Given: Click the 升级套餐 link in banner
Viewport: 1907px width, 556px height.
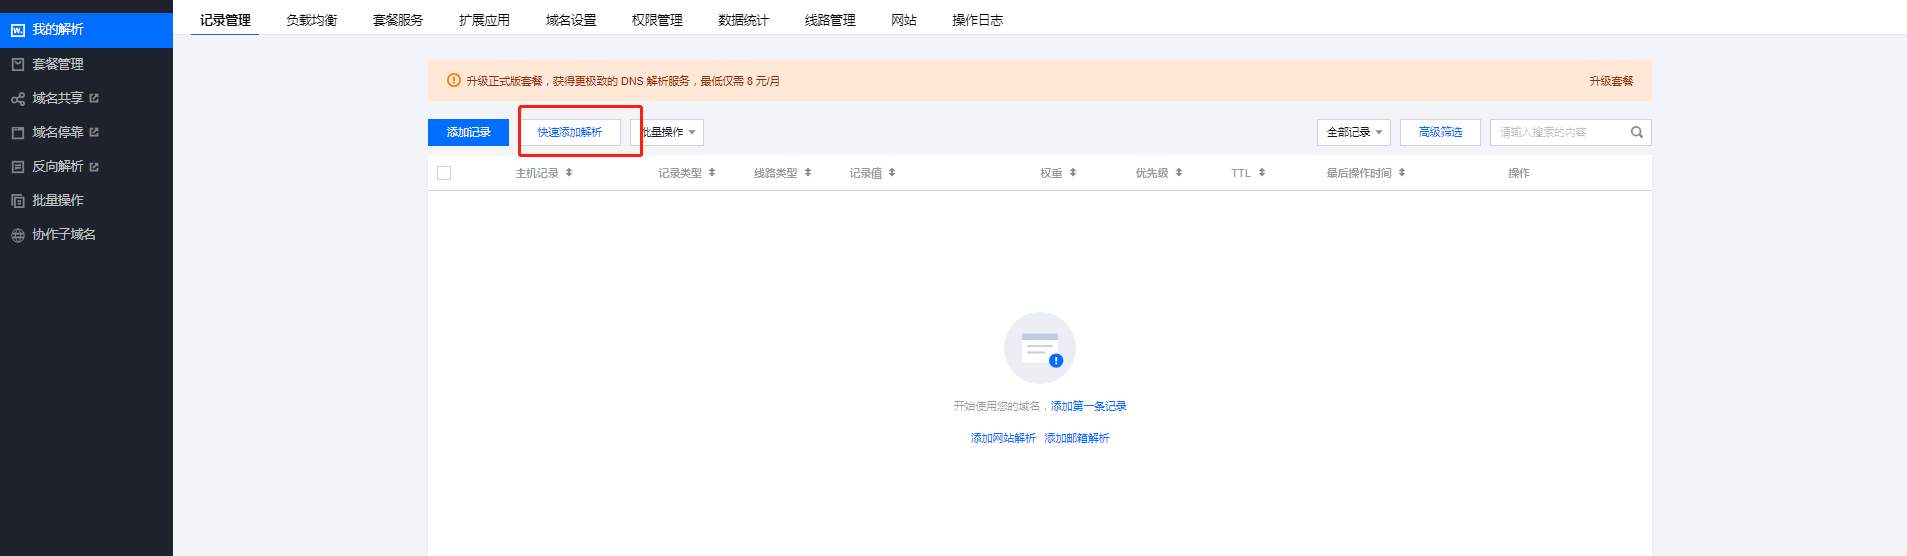Looking at the screenshot, I should [1610, 81].
